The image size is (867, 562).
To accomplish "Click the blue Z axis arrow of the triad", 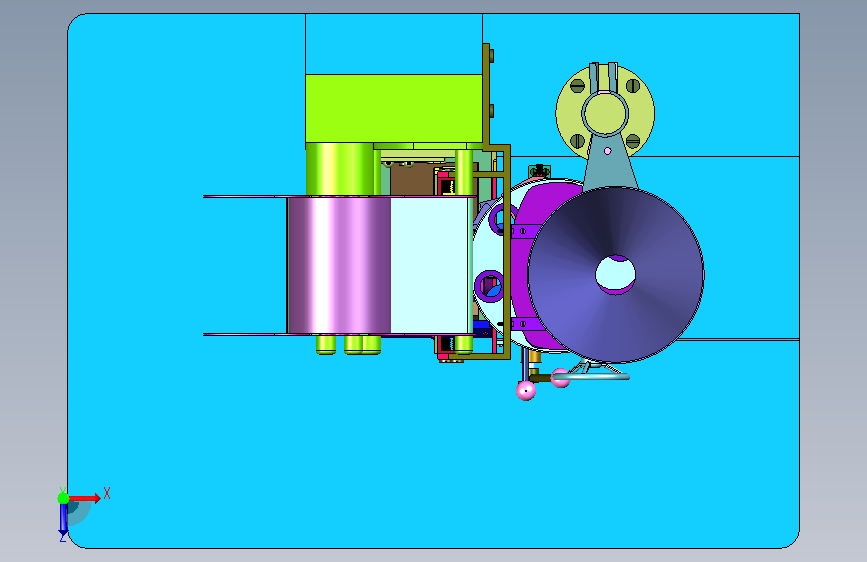I will click(63, 519).
